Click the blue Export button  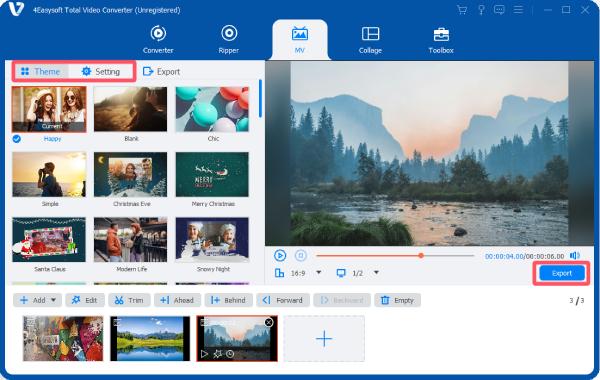[x=562, y=273]
